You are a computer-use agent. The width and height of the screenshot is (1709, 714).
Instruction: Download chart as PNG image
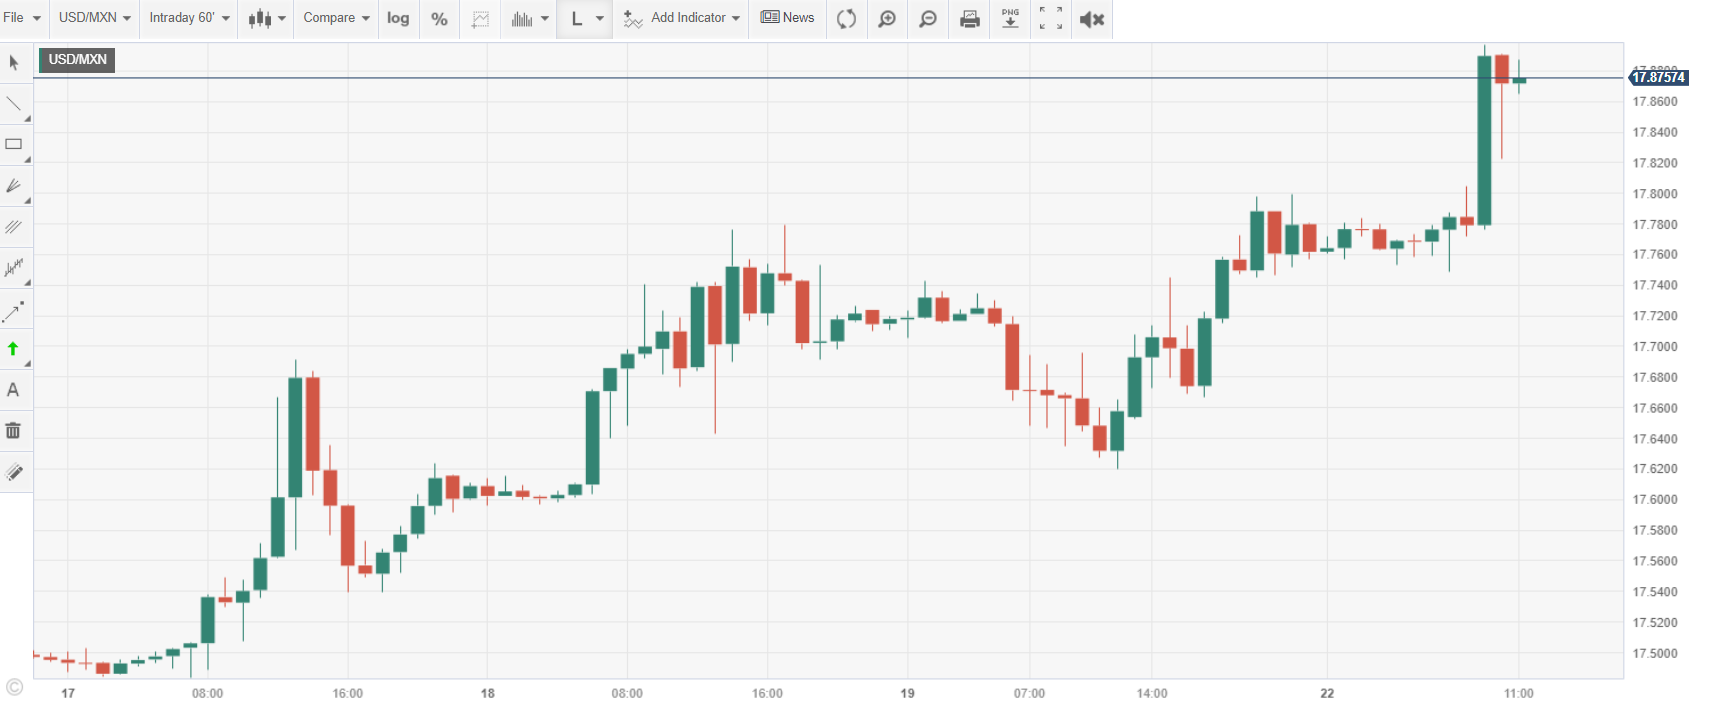click(1010, 19)
